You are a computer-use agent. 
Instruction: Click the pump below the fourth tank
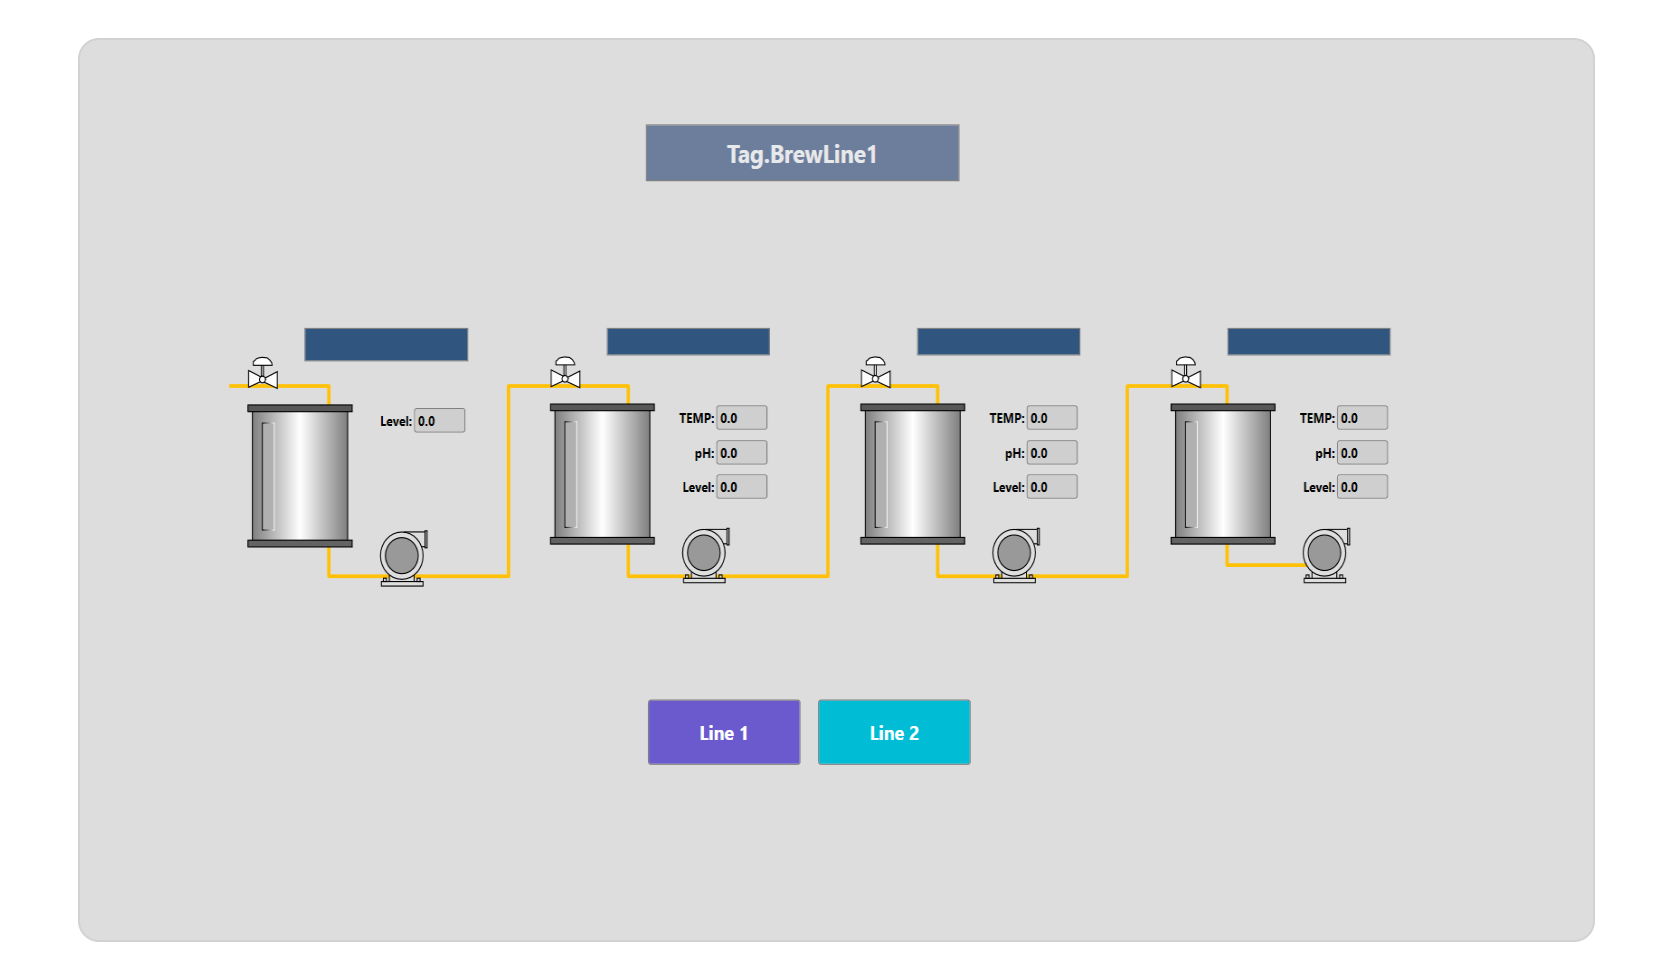tap(1325, 555)
